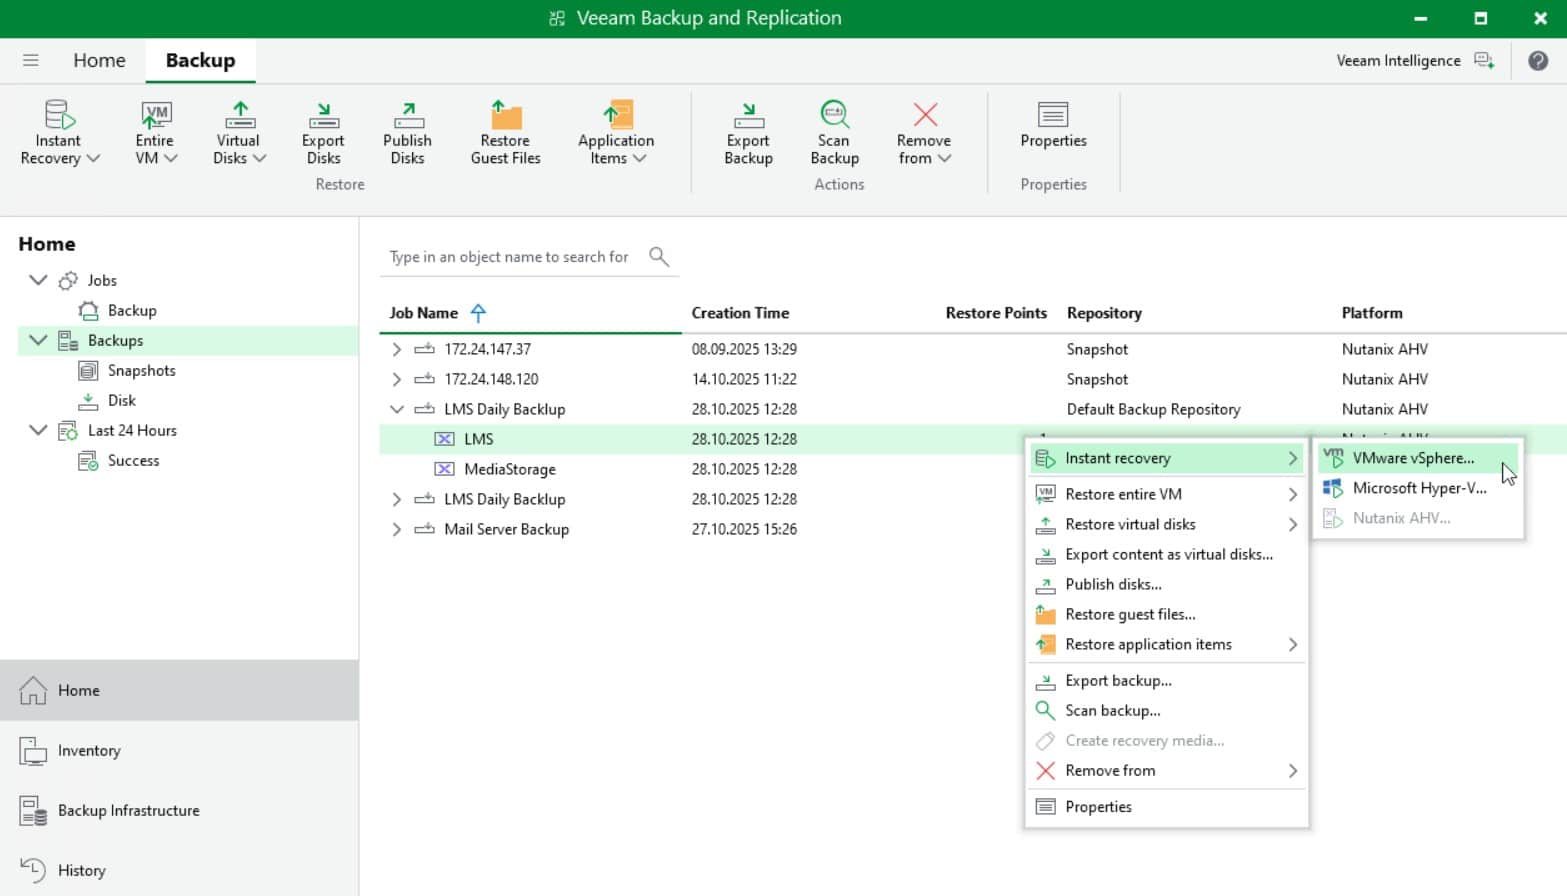This screenshot has height=896, width=1567.
Task: Choose Restore application items in context menu
Action: coord(1167,644)
